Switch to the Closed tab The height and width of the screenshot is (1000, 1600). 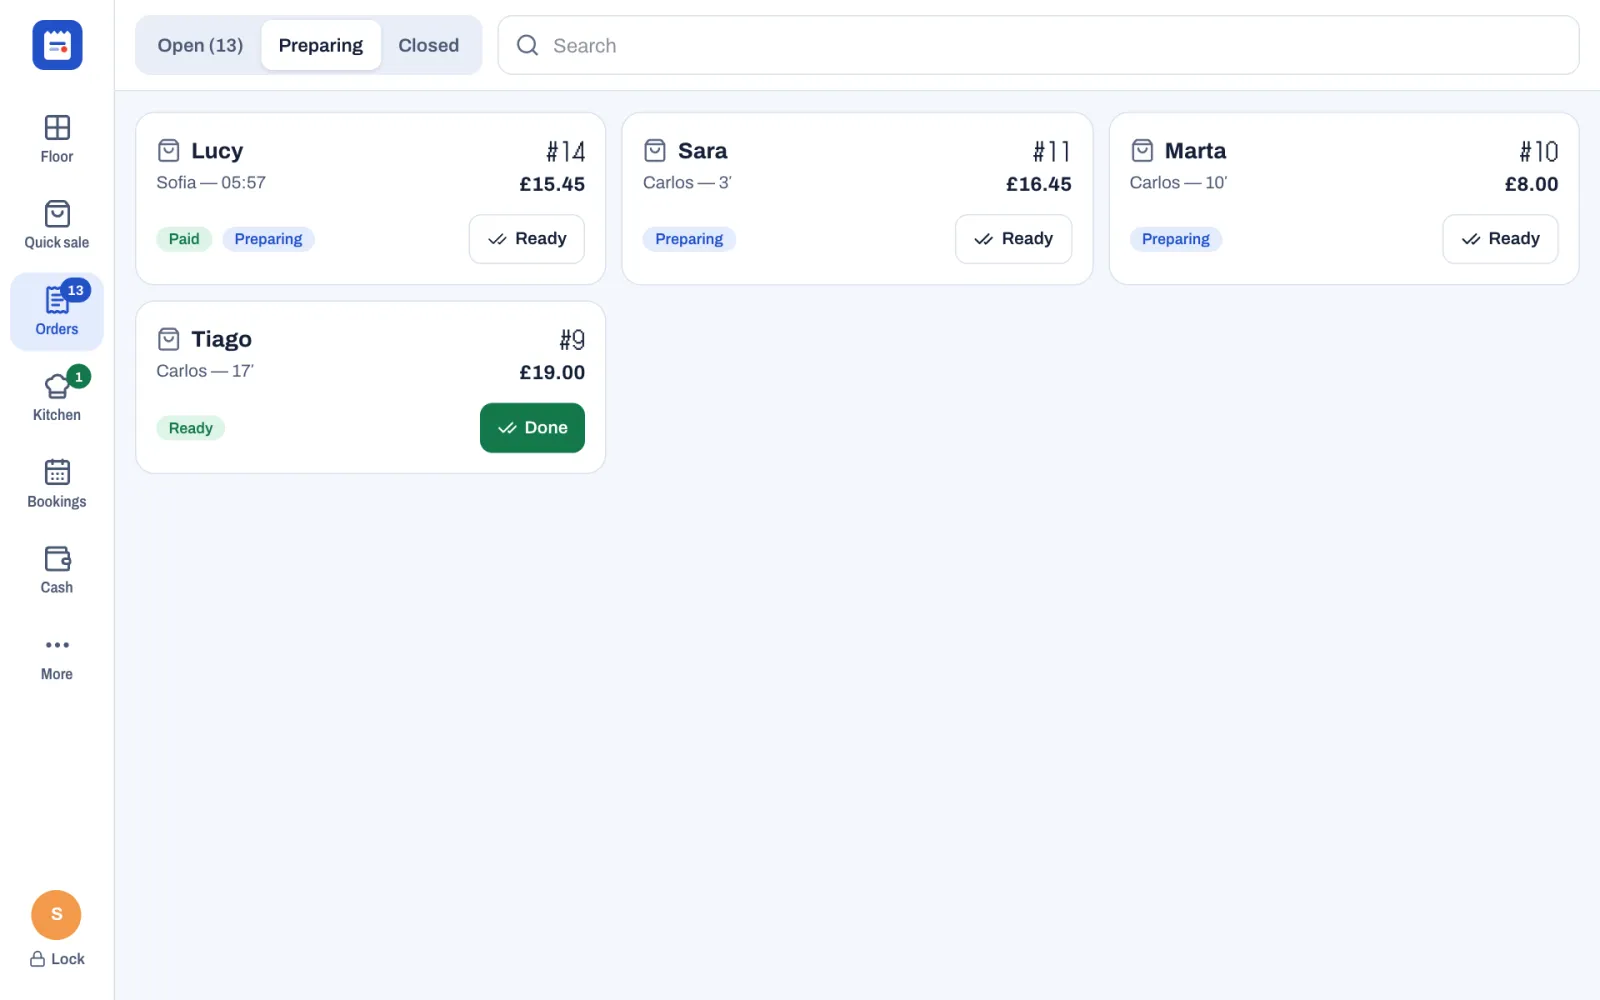(x=428, y=45)
